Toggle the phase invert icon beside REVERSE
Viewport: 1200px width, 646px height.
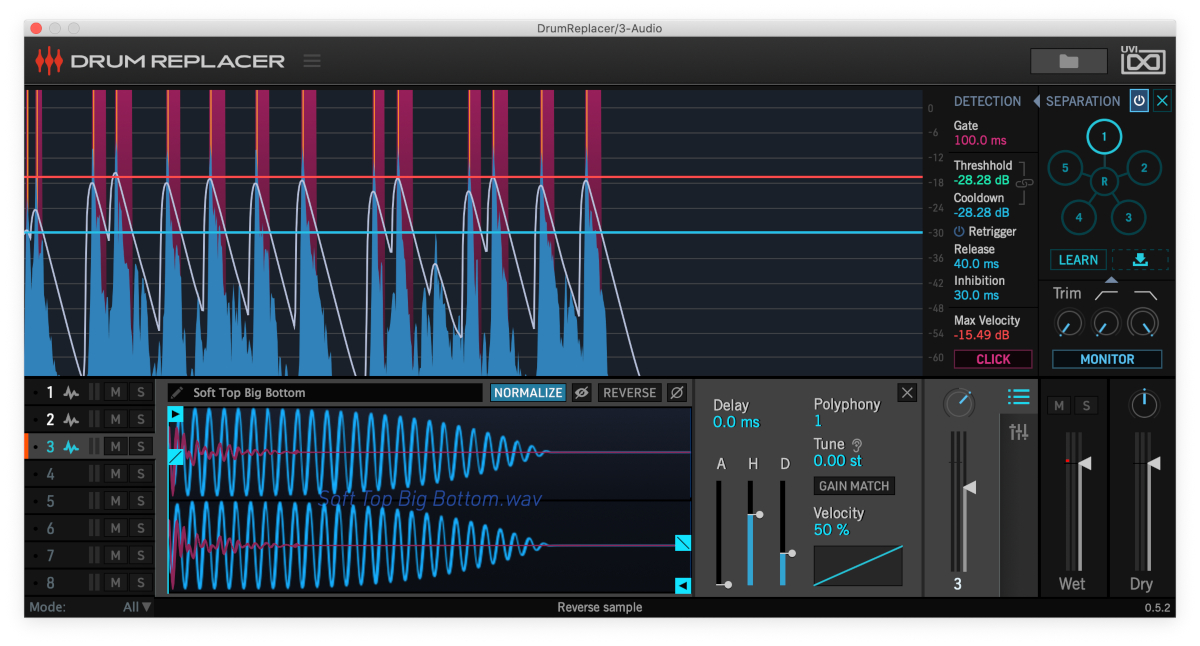click(677, 393)
